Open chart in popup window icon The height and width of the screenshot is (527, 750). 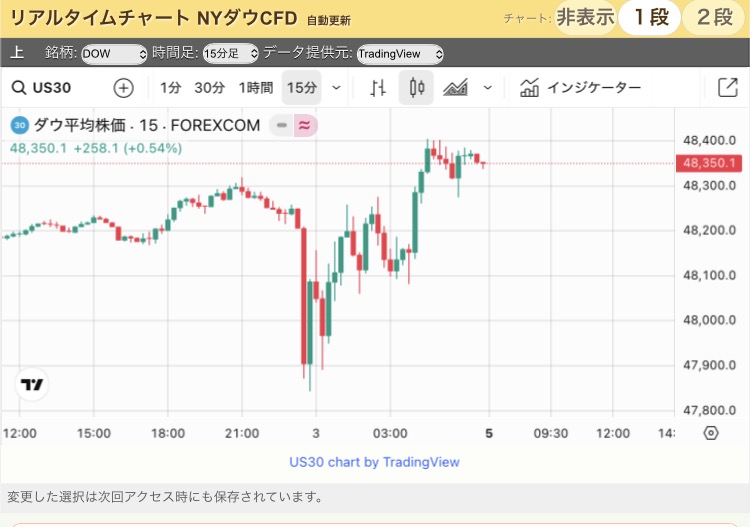click(728, 88)
